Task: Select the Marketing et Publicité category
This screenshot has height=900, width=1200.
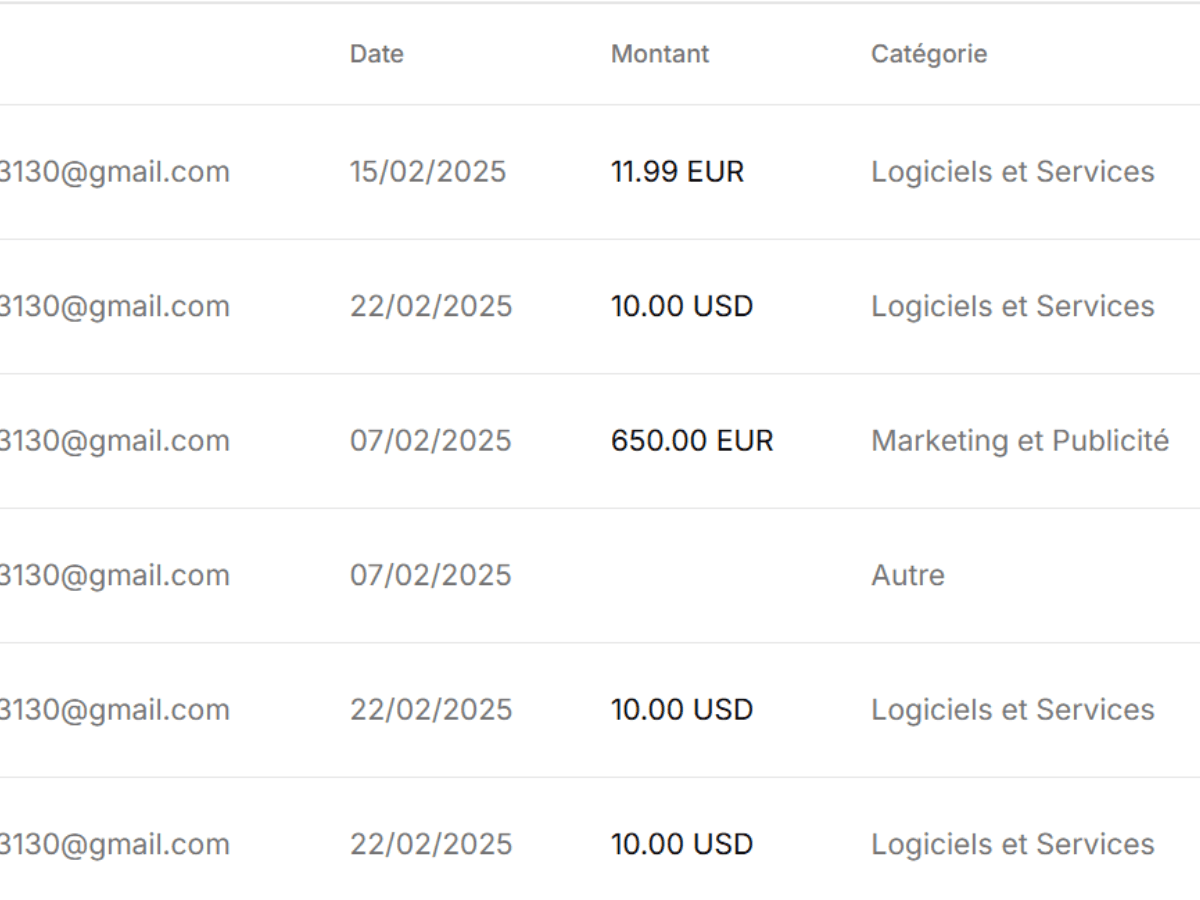Action: [x=1020, y=441]
